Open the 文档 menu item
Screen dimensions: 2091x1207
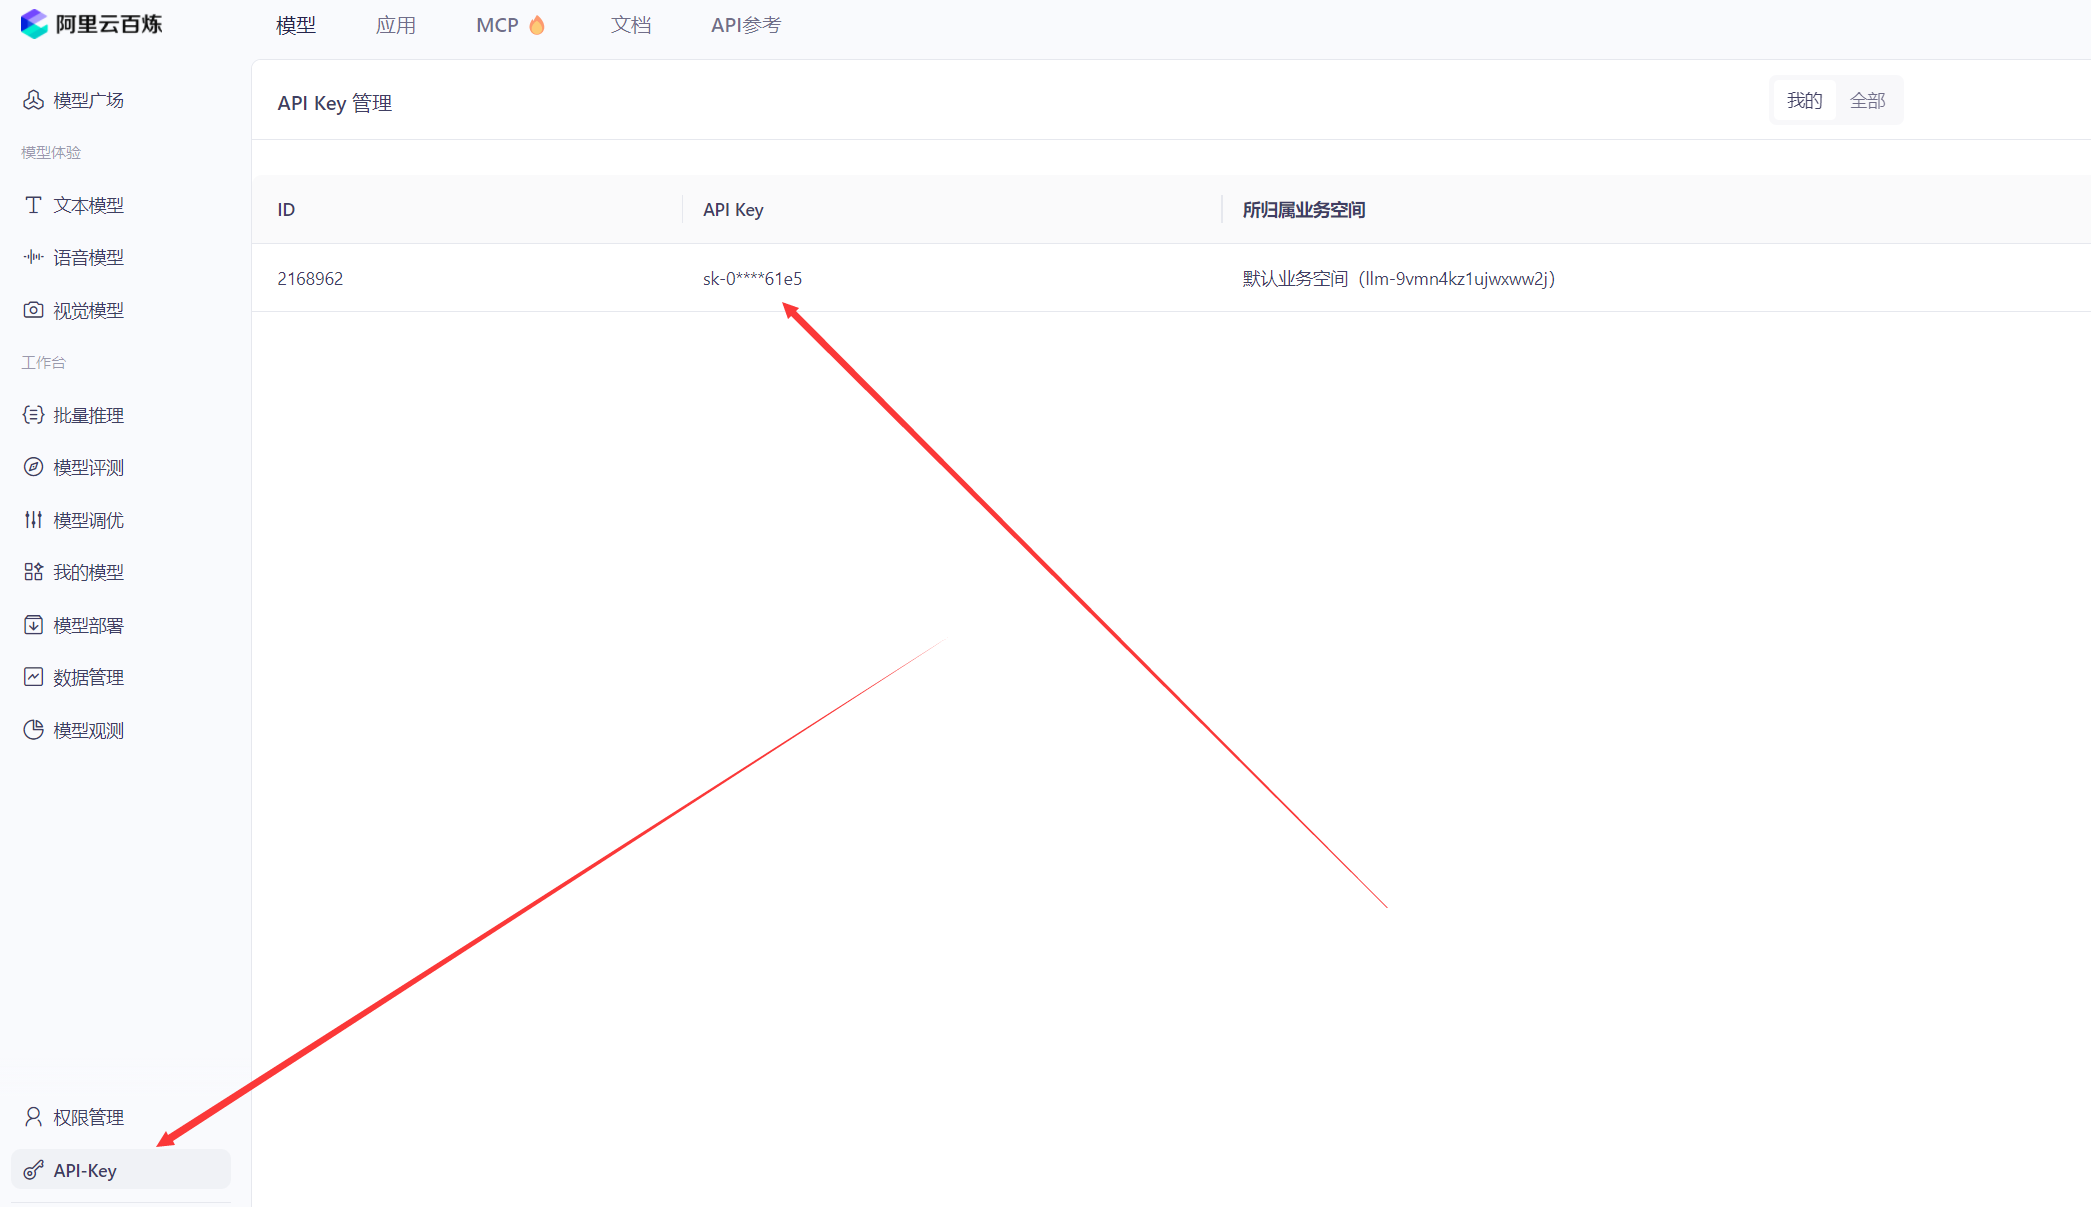pyautogui.click(x=631, y=24)
